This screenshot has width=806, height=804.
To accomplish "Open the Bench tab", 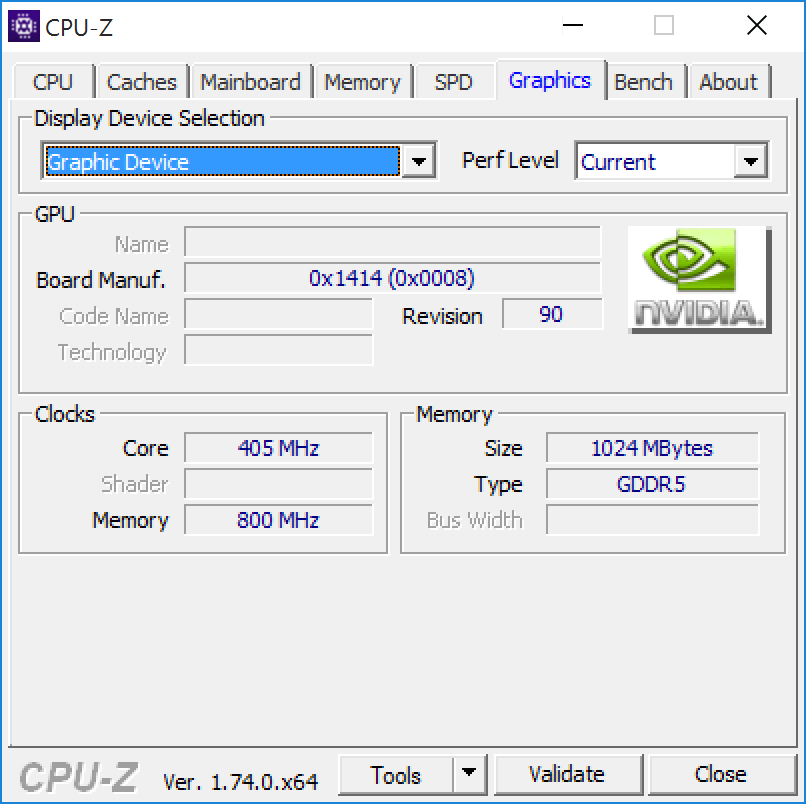I will tap(644, 82).
